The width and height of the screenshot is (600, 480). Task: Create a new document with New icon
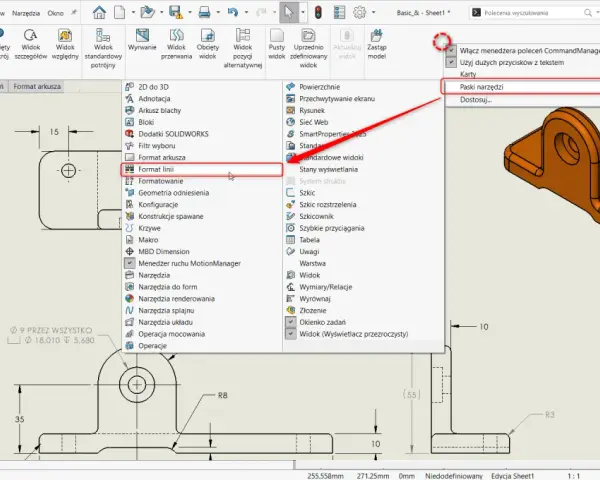[x=120, y=12]
